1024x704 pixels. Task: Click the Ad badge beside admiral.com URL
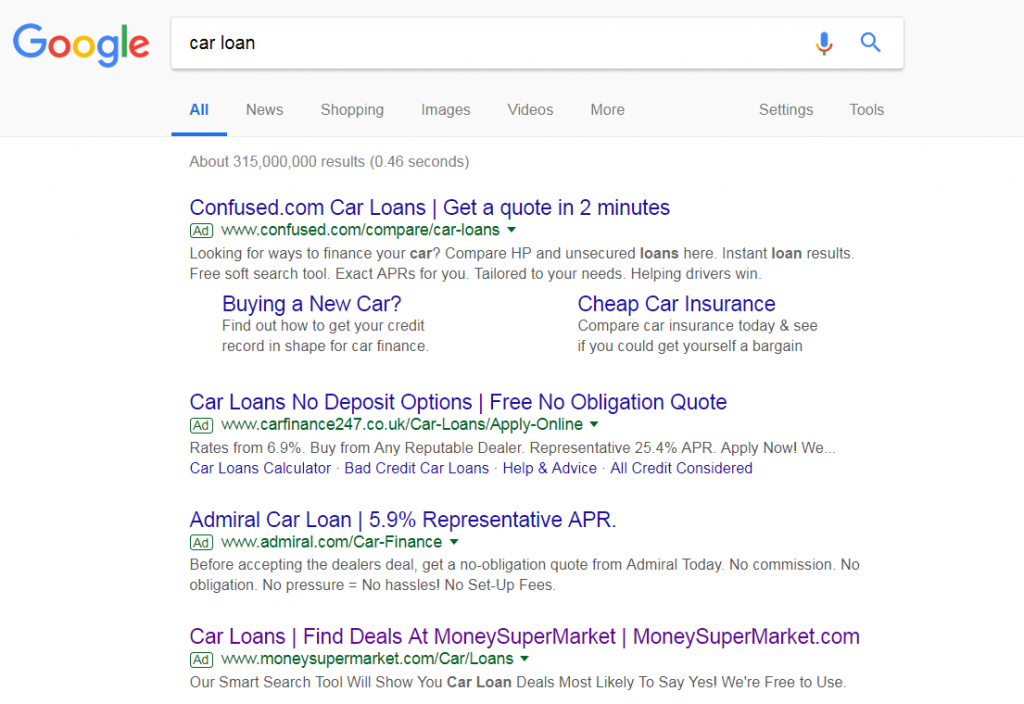pos(201,543)
